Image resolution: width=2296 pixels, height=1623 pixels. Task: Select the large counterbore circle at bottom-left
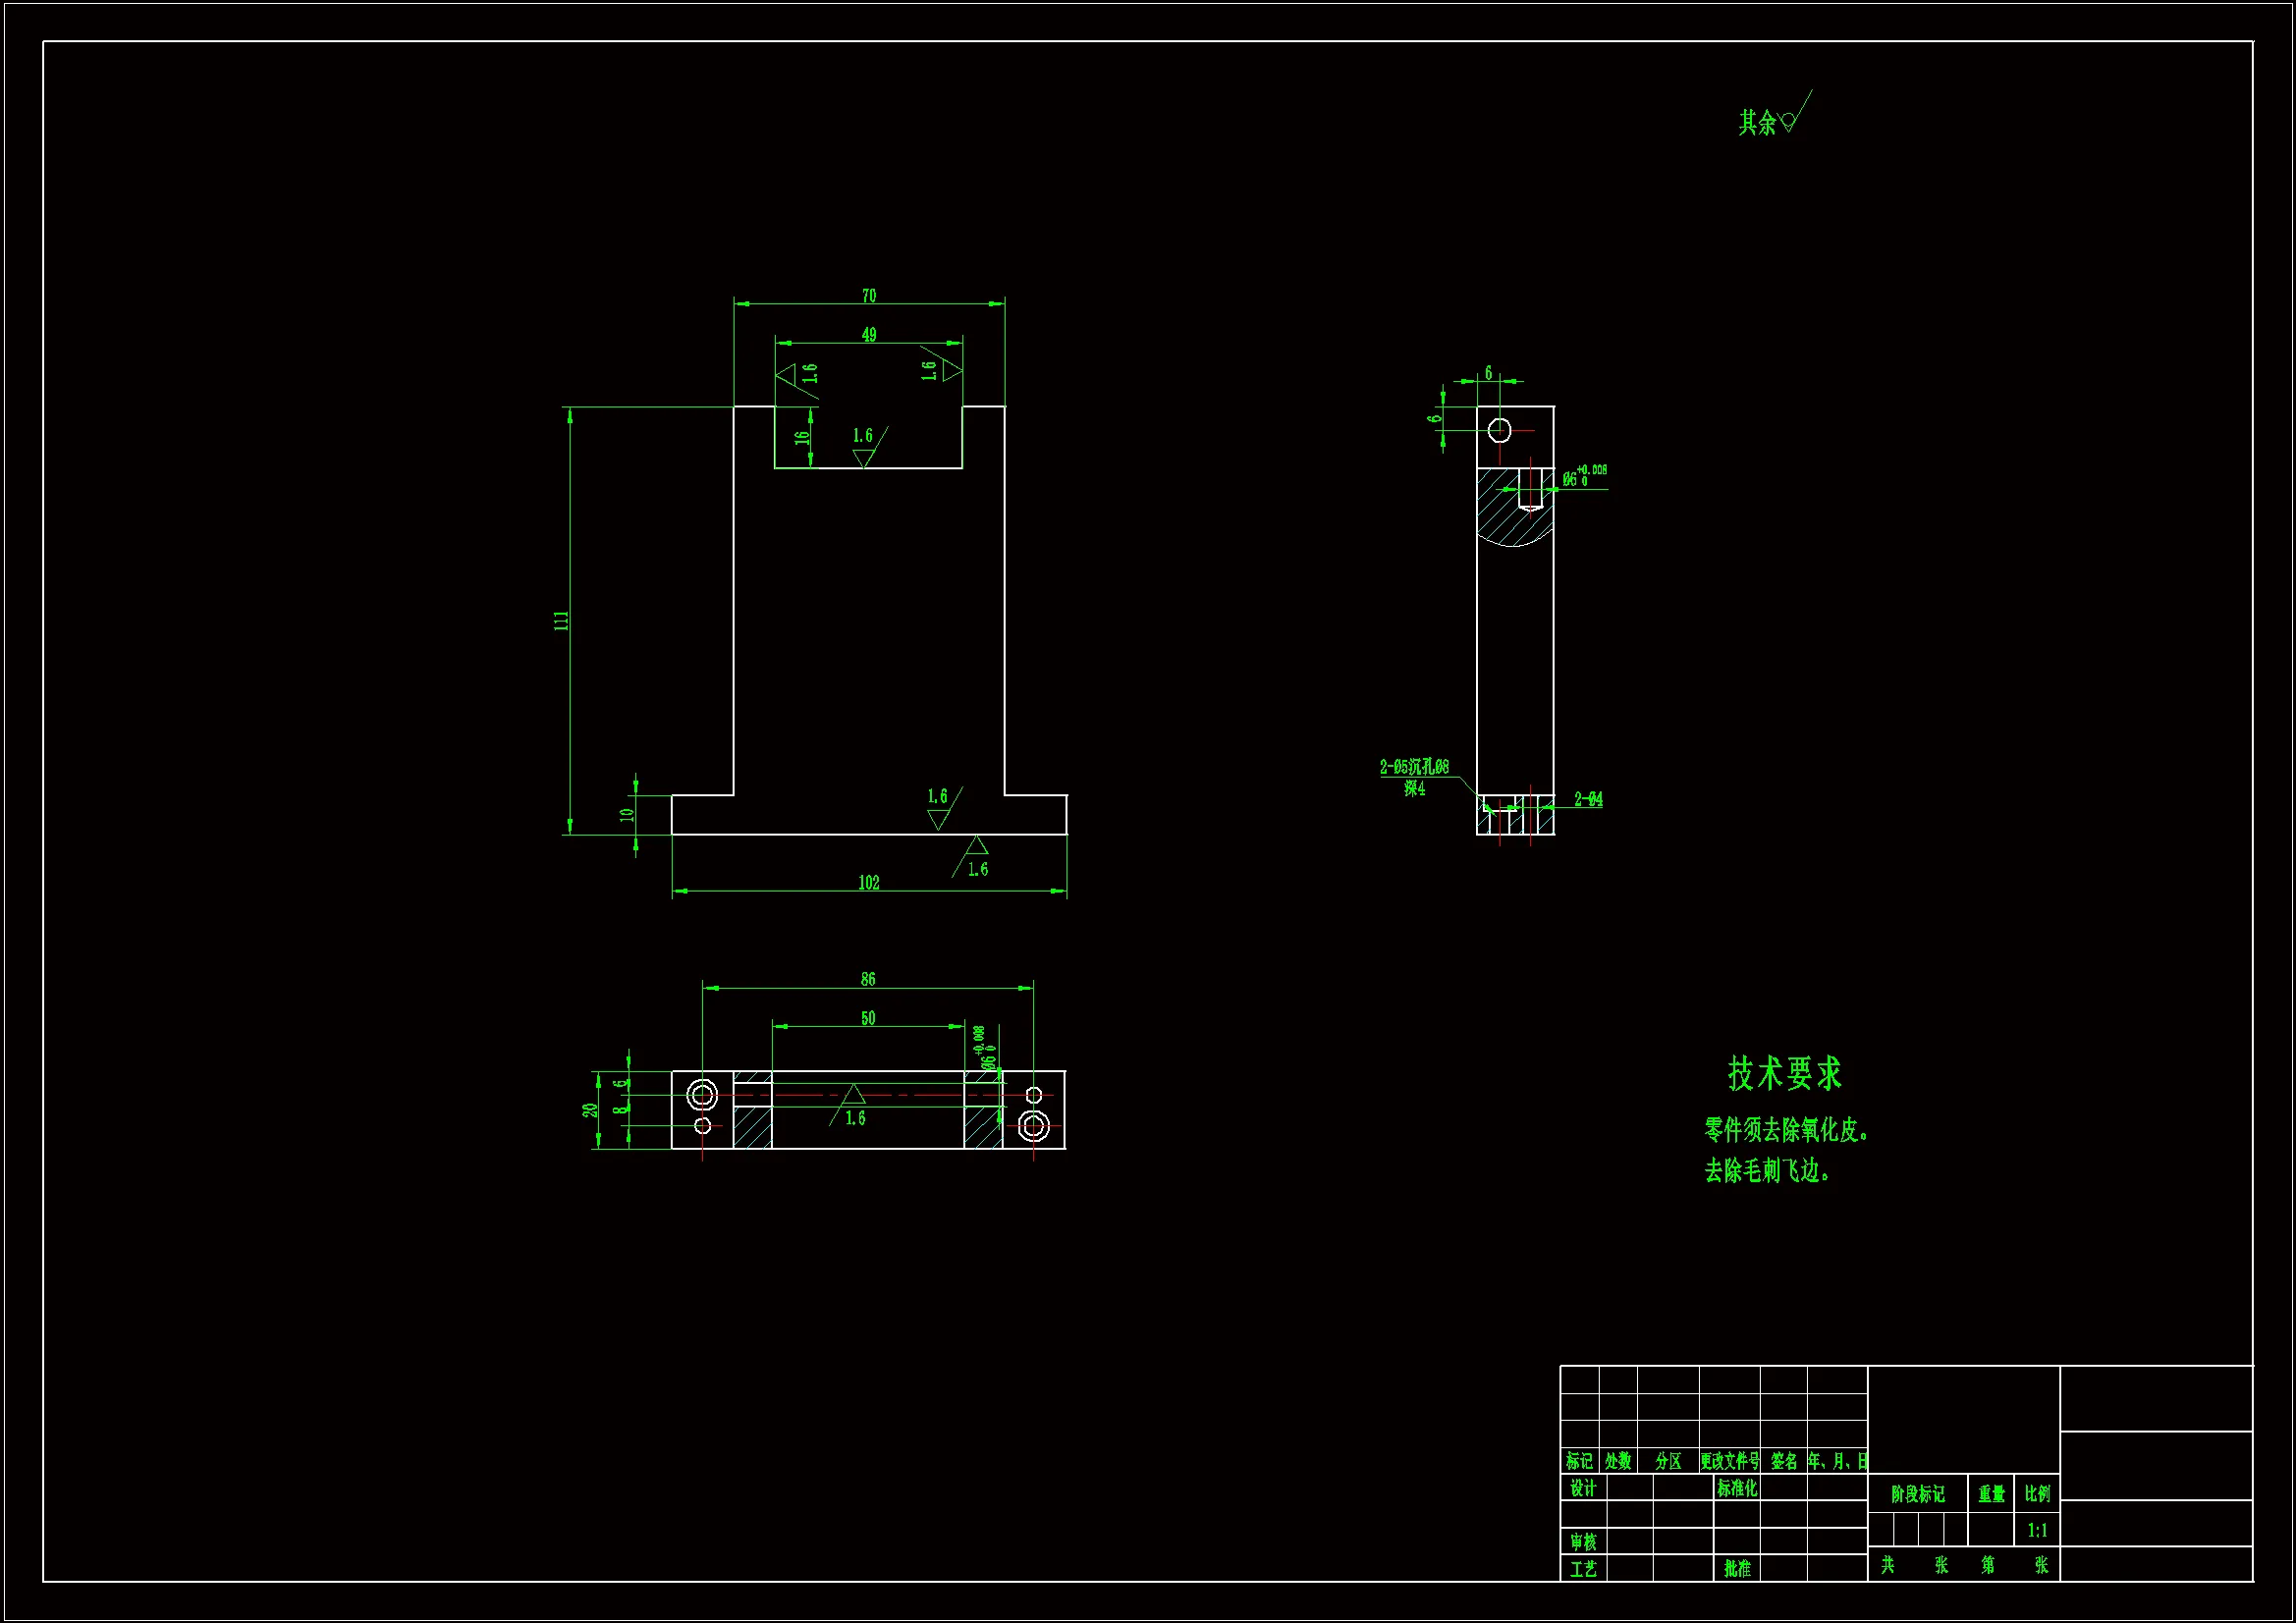[702, 1094]
